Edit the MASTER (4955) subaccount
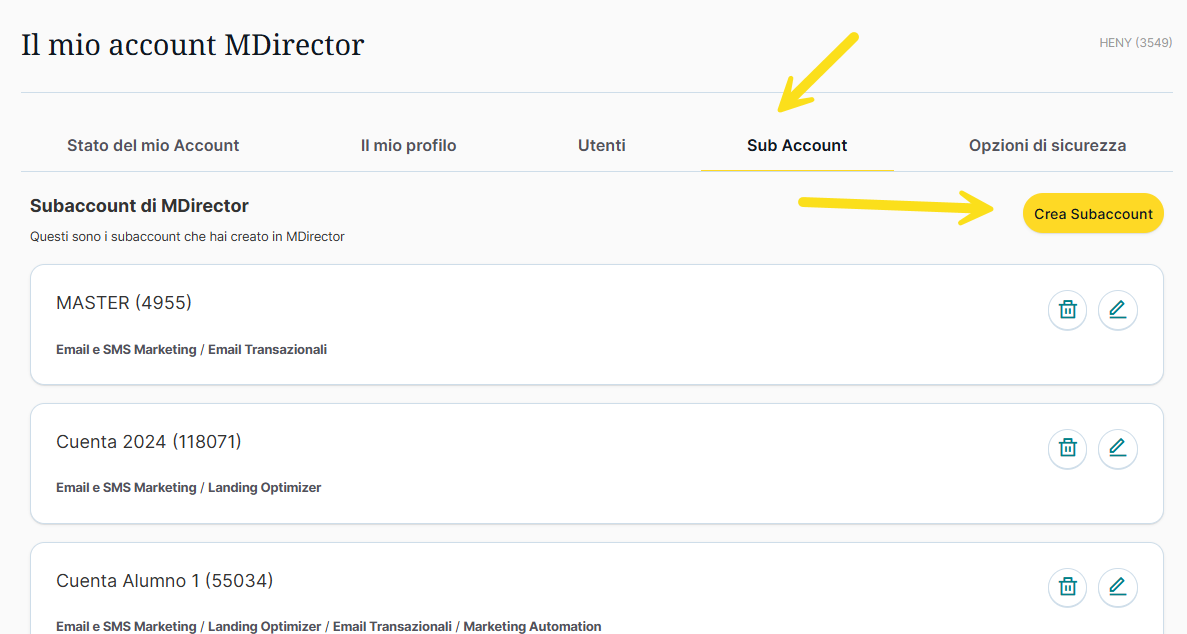Viewport: 1187px width, 634px height. coord(1117,310)
